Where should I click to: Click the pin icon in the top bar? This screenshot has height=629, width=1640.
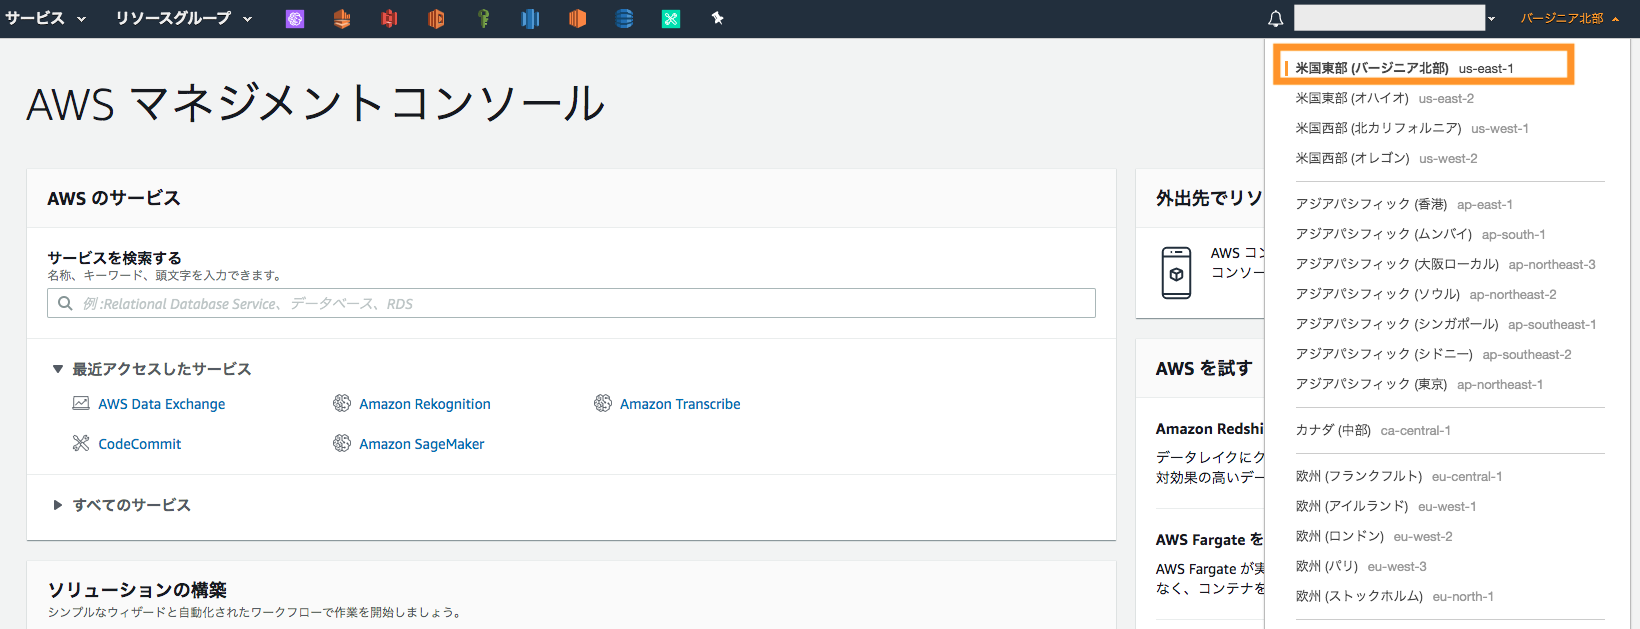pos(717,19)
